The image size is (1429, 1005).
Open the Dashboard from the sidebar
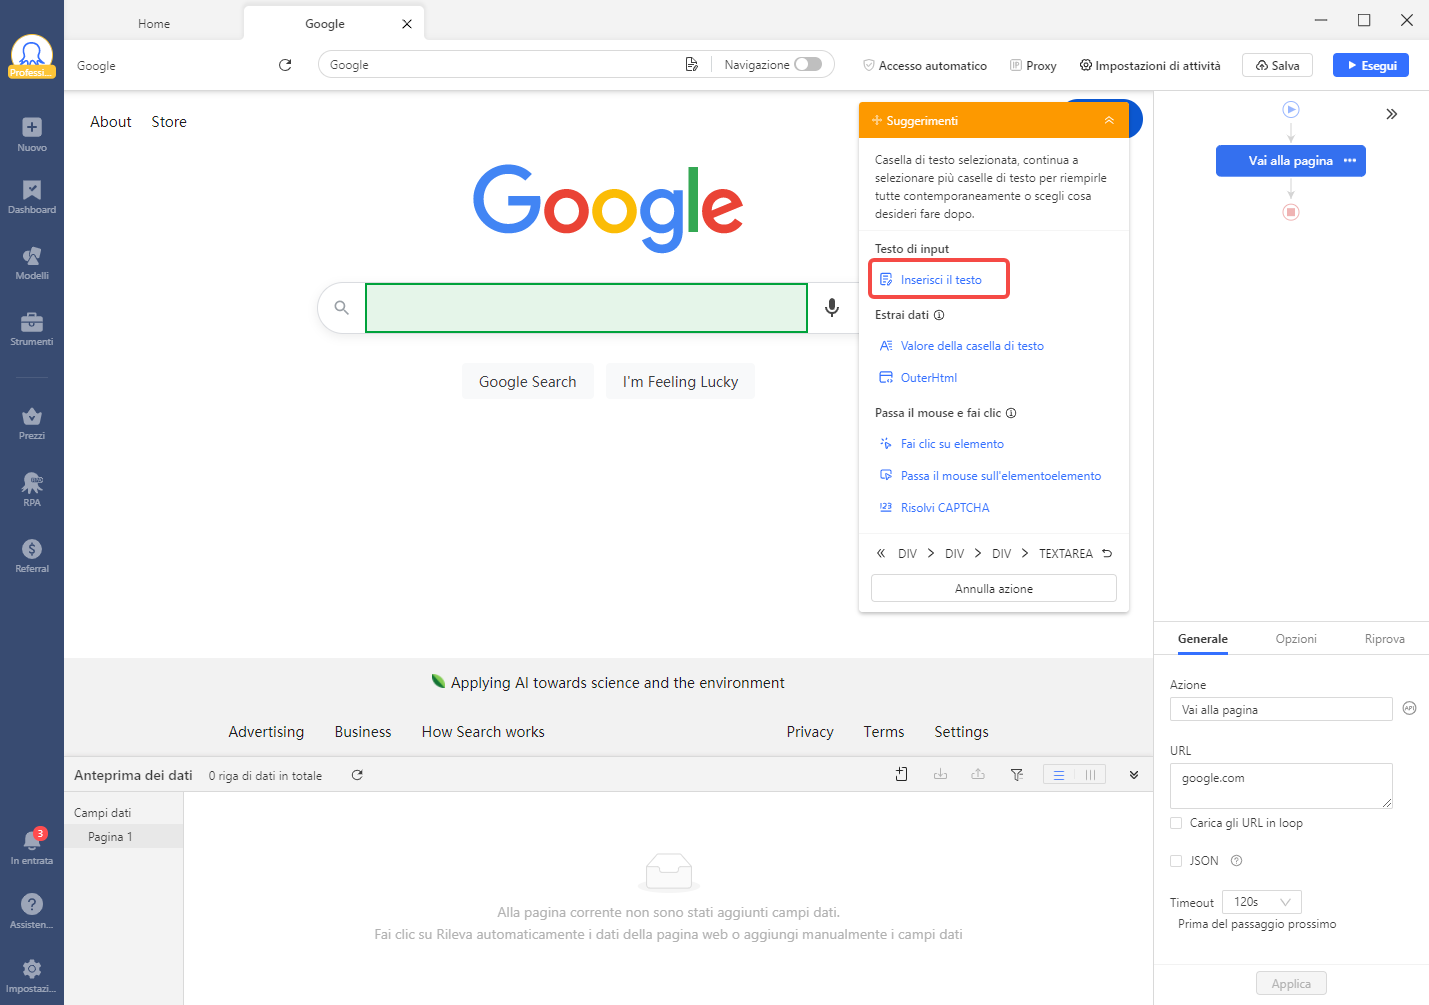click(x=32, y=199)
